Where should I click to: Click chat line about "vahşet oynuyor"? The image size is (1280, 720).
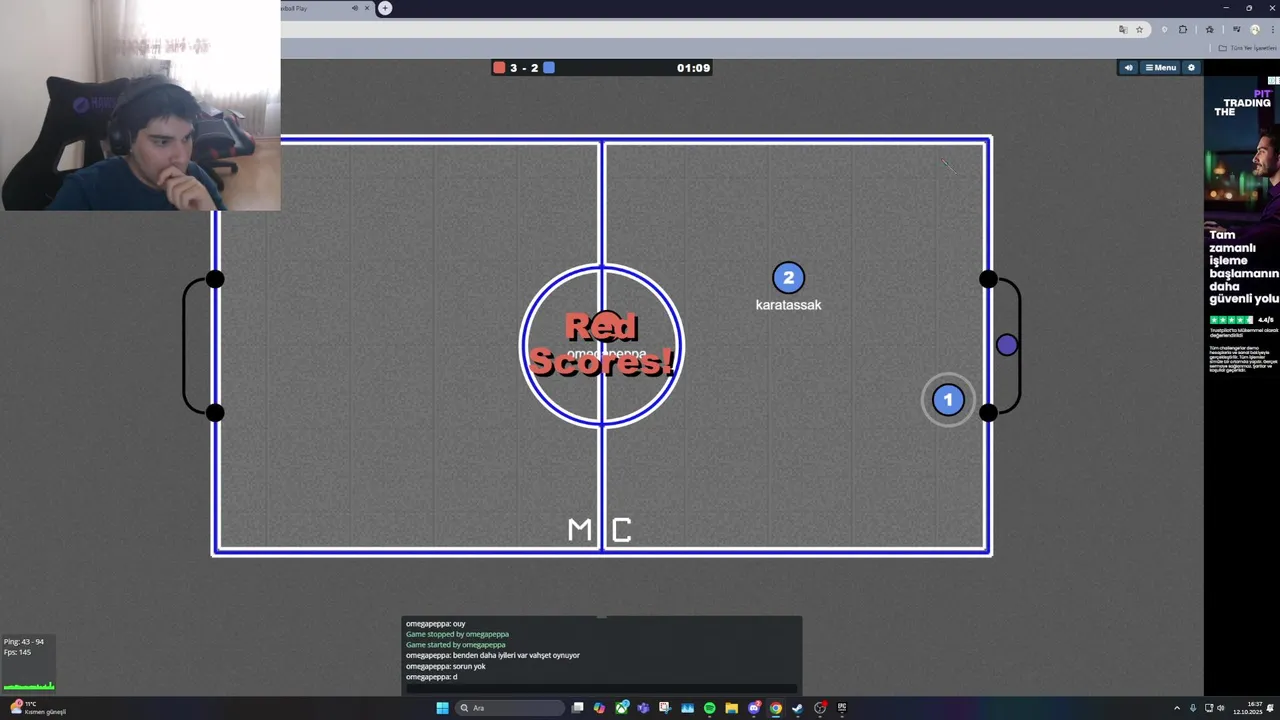(493, 655)
